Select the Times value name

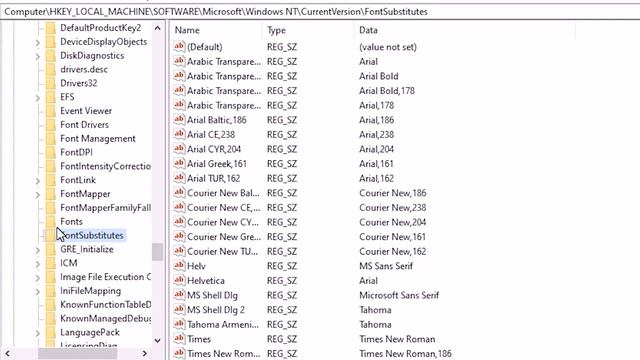pyautogui.click(x=199, y=339)
